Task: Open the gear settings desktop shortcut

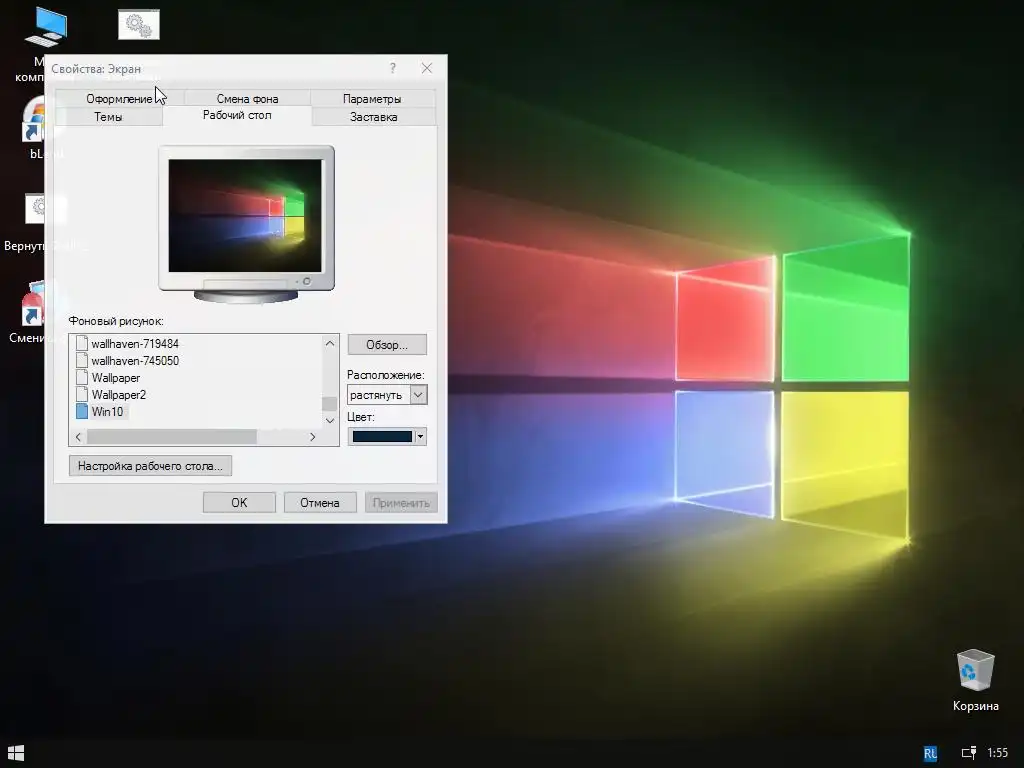Action: click(138, 25)
